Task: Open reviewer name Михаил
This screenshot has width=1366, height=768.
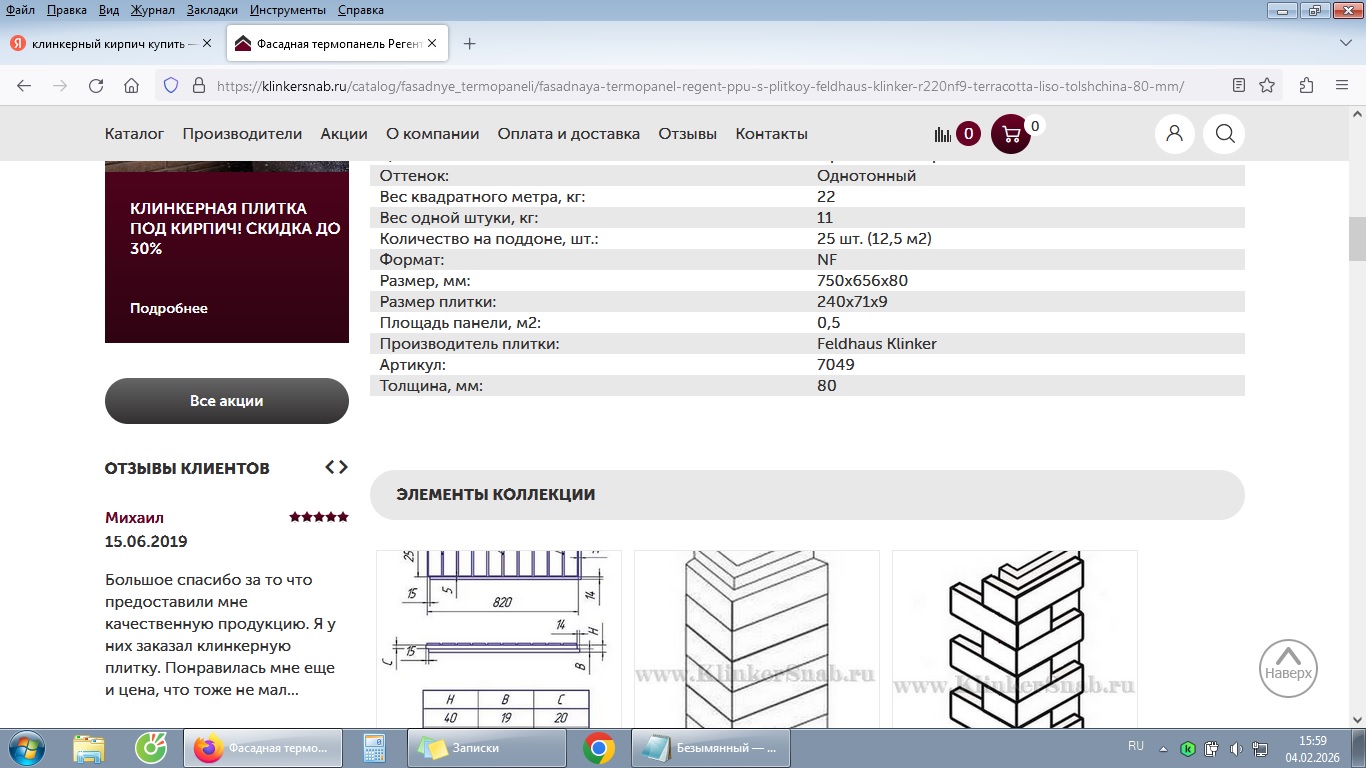Action: 134,518
